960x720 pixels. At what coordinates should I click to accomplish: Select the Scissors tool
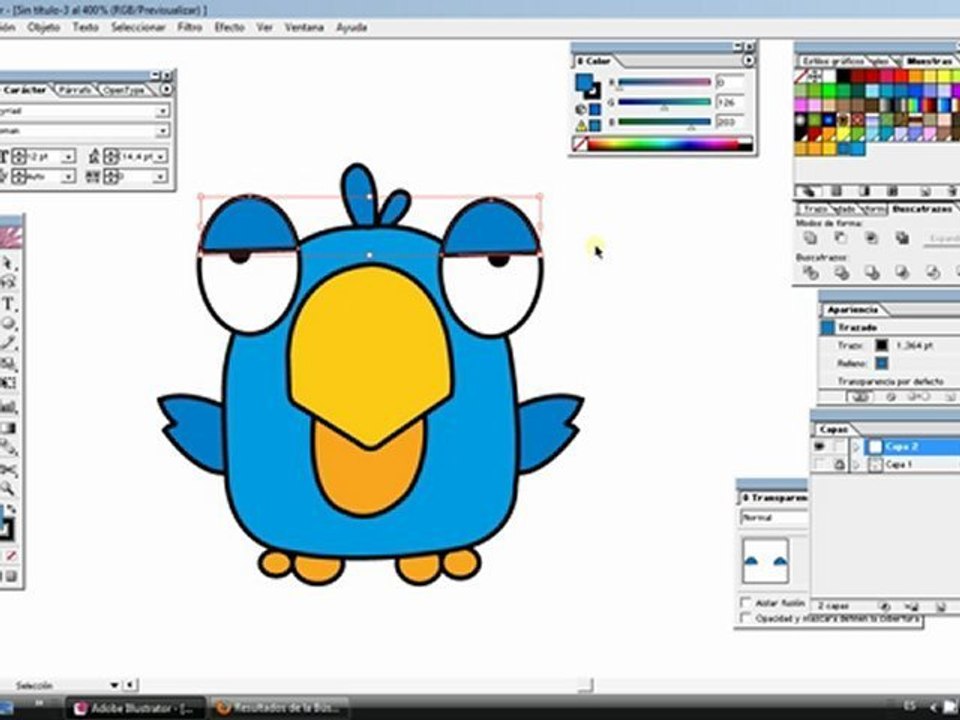[x=8, y=470]
